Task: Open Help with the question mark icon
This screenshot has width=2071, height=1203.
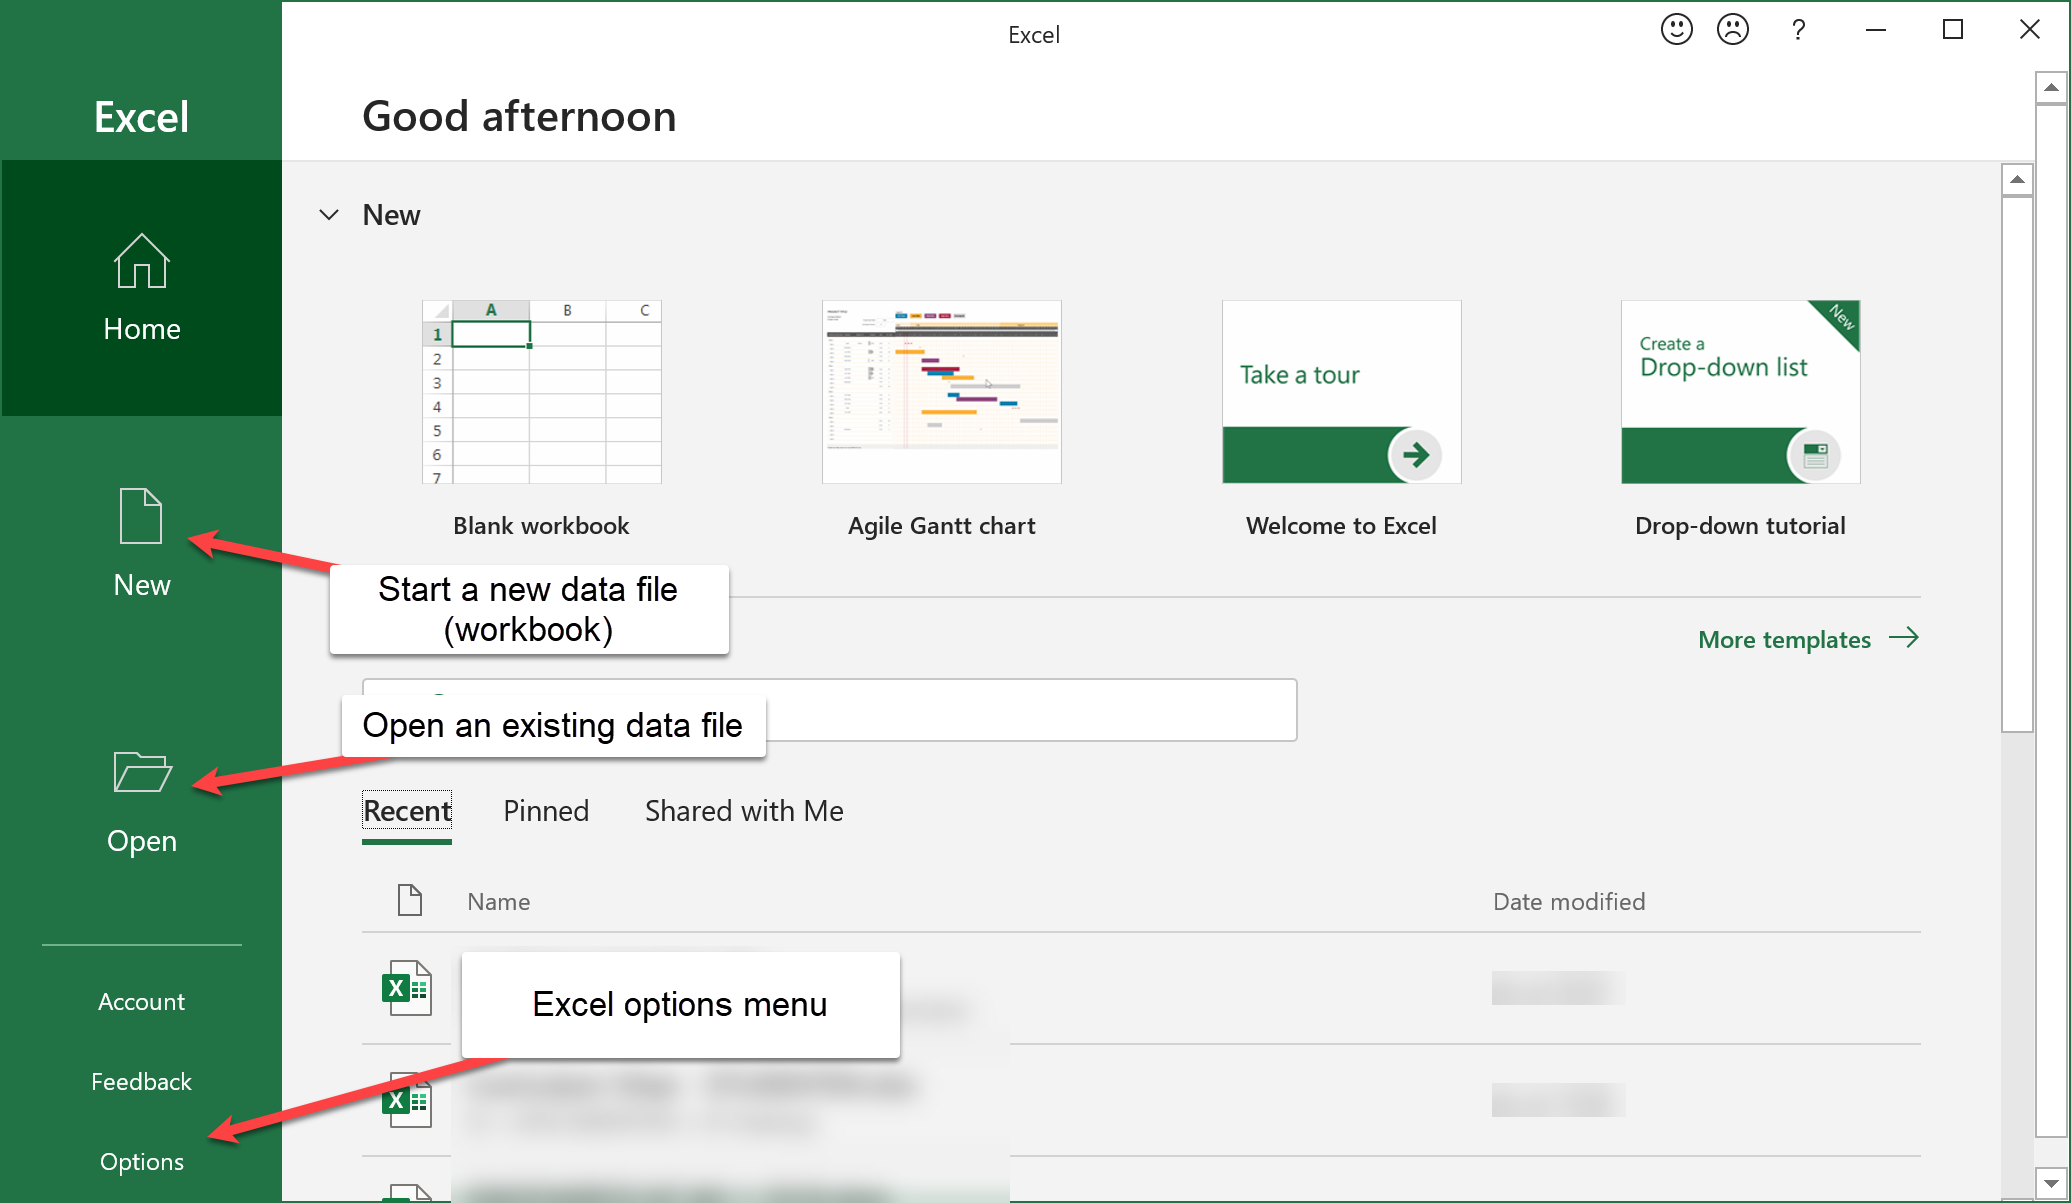Action: coord(1798,30)
